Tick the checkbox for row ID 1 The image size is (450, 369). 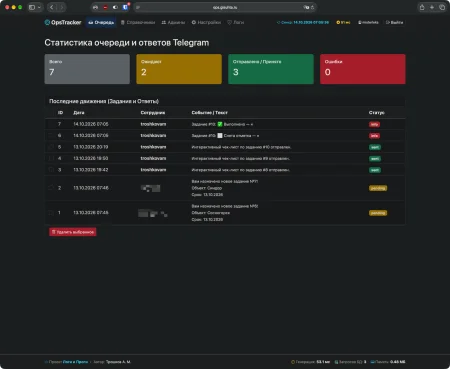tap(51, 212)
